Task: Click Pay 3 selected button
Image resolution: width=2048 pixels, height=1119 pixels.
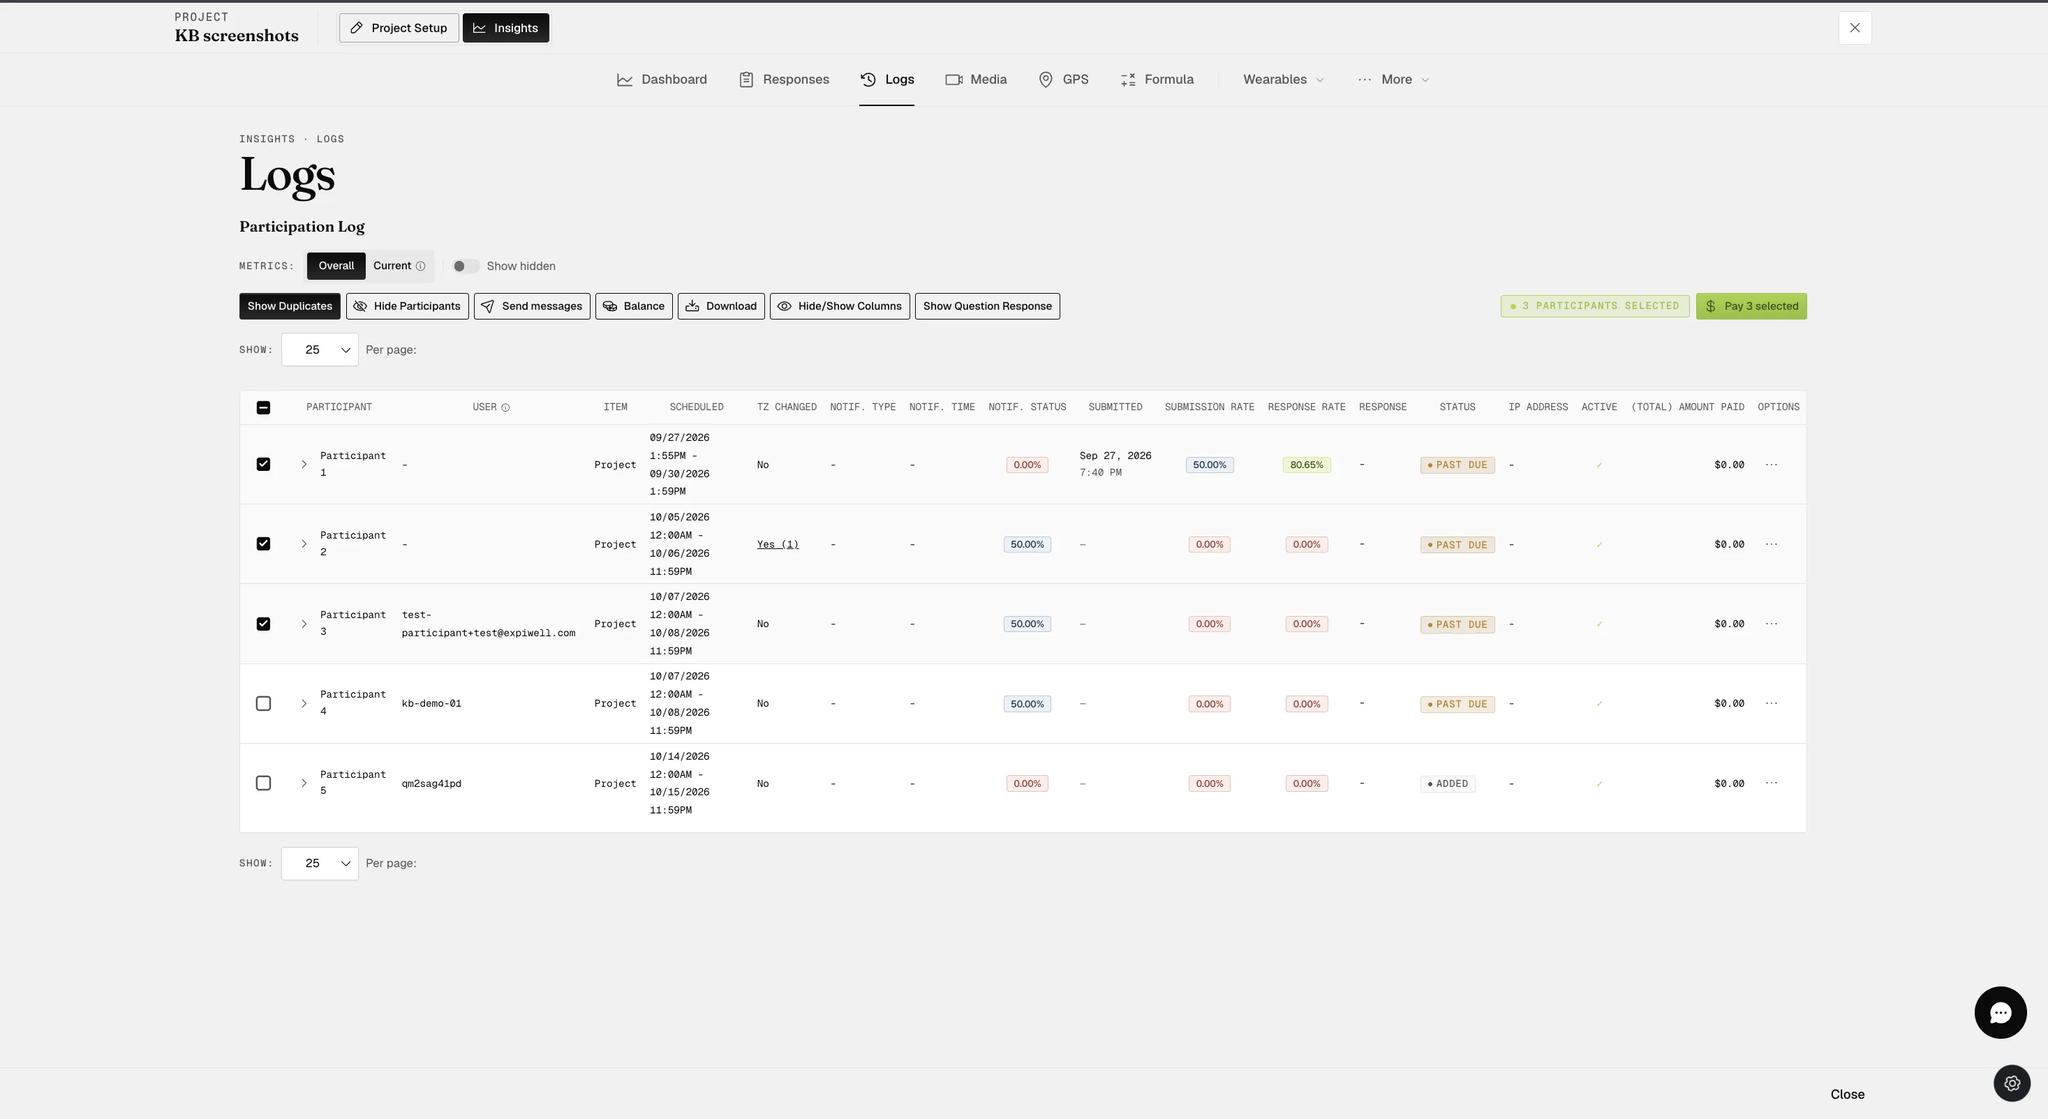Action: [x=1751, y=306]
